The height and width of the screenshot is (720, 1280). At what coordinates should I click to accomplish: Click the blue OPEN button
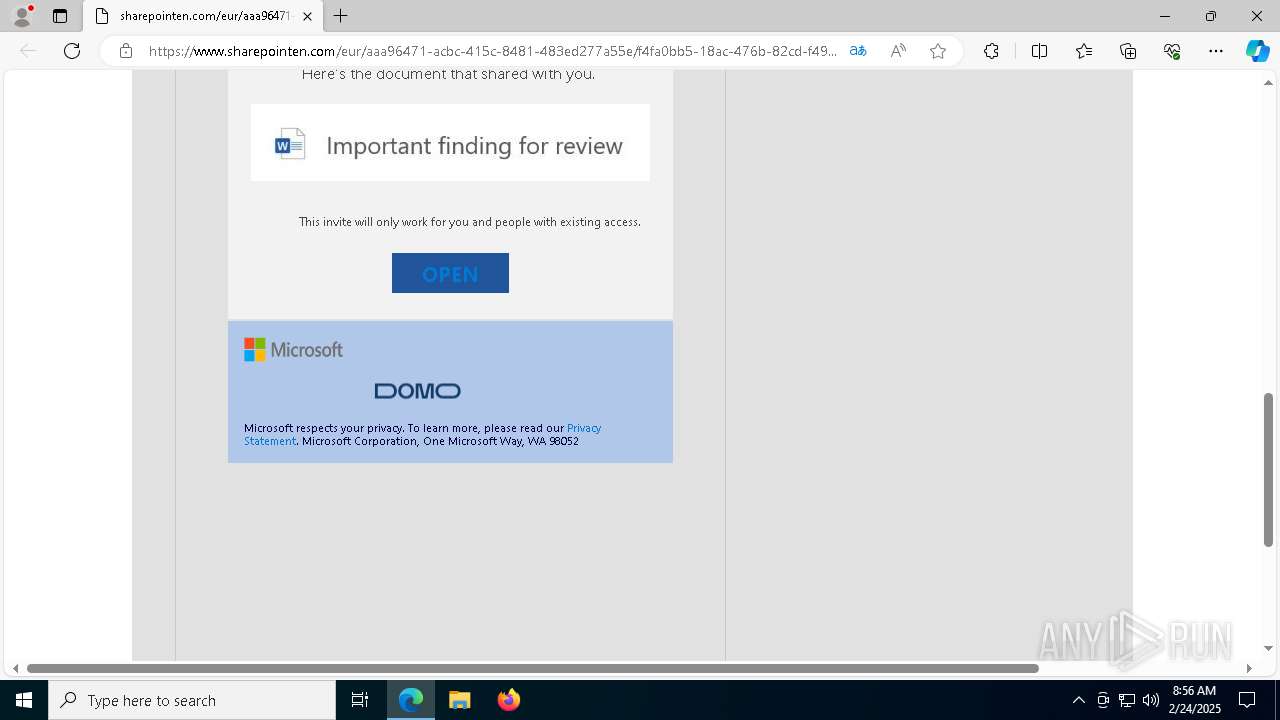[450, 273]
